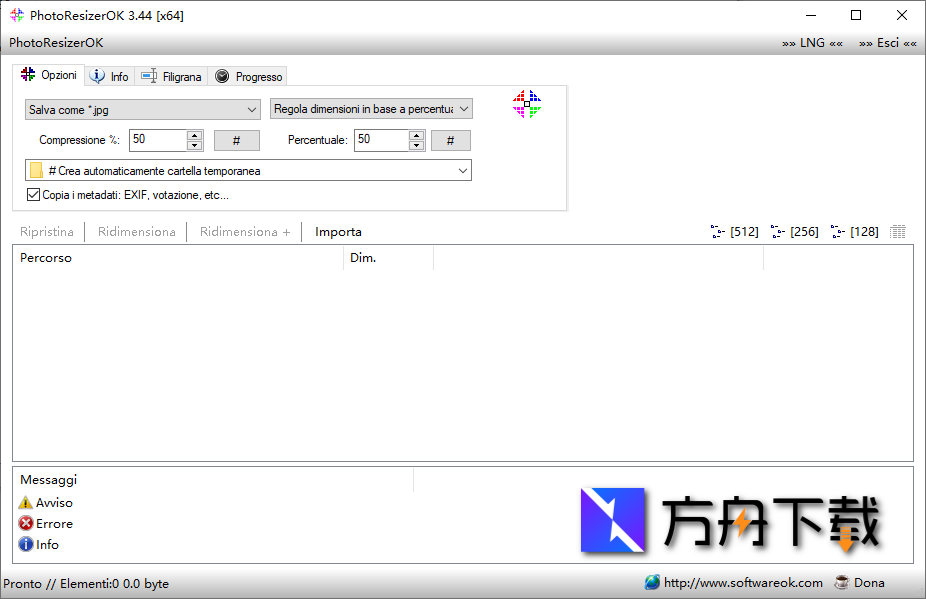Image resolution: width=926 pixels, height=599 pixels.
Task: Click the Errore red error icon
Action: pos(26,524)
